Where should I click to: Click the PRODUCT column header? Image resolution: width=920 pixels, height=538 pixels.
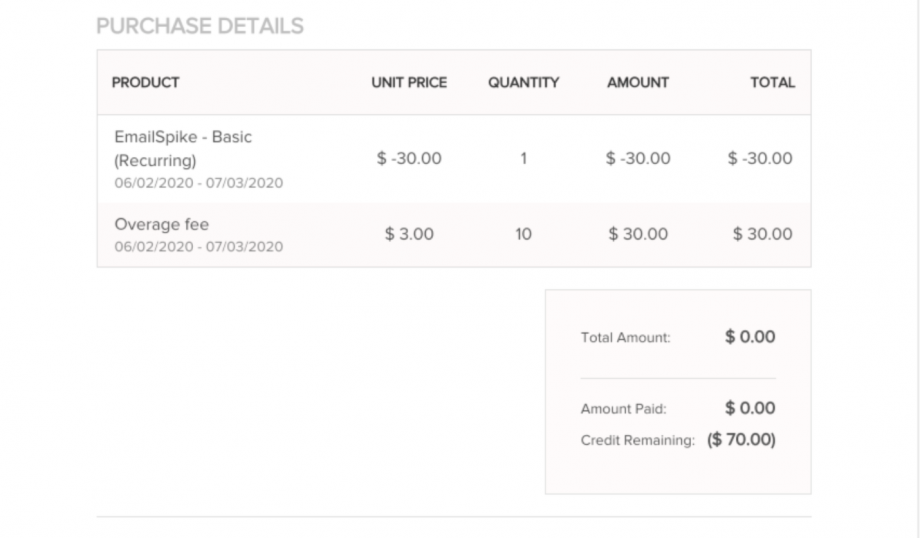pos(146,83)
